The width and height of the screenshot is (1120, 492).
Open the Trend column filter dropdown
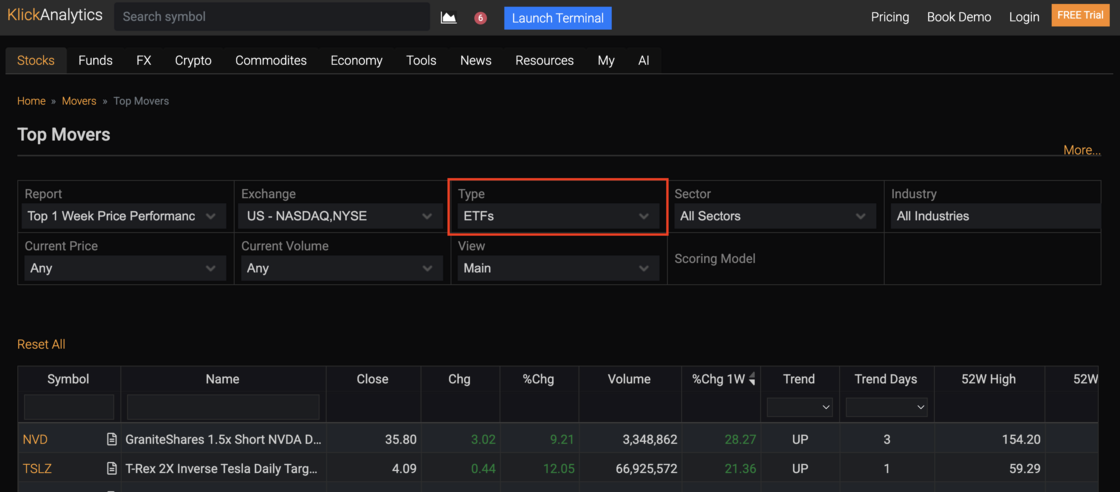pos(799,407)
